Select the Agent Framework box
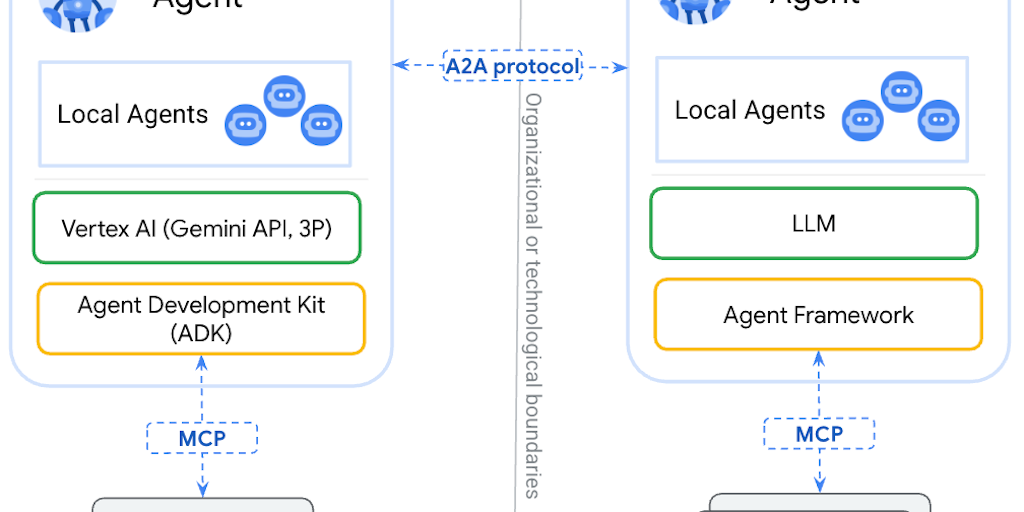Viewport: 1024px width, 512px height. (x=818, y=315)
